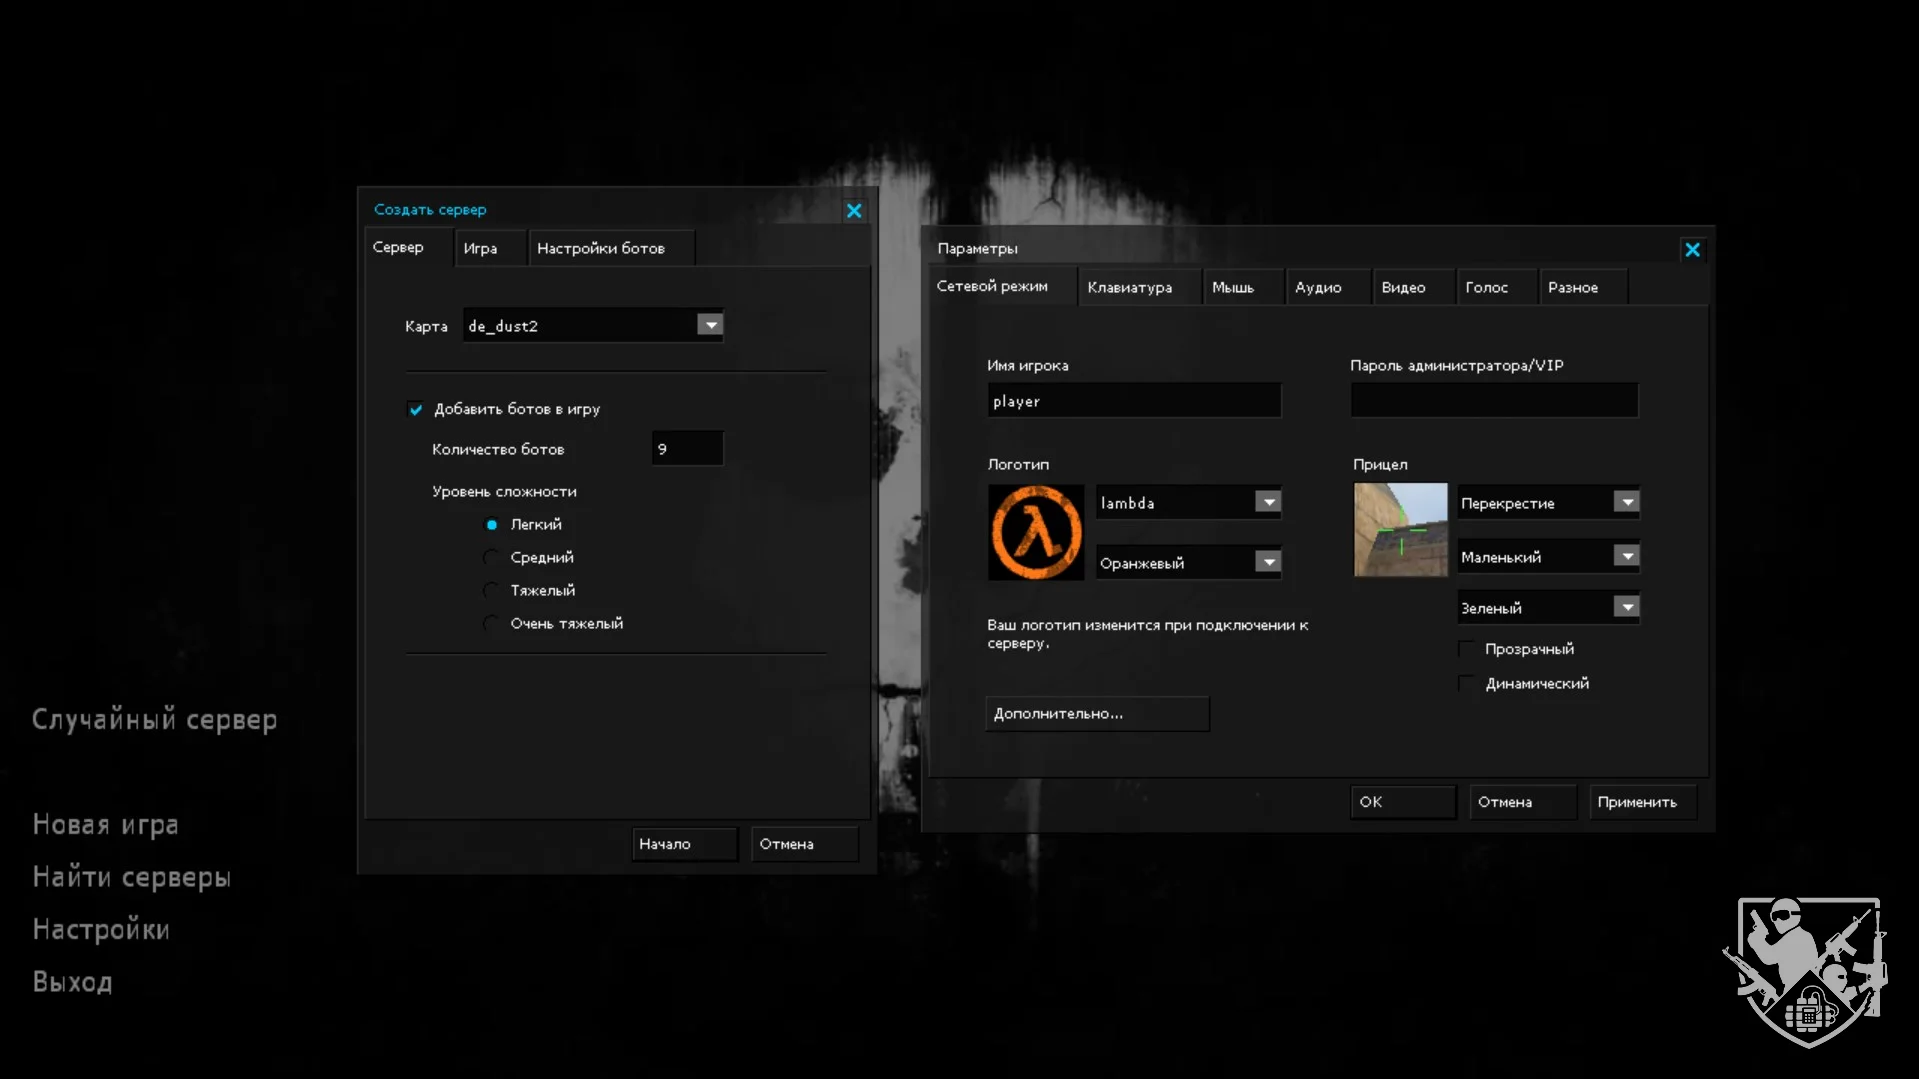Expand the Маленький crosshair size dropdown
This screenshot has height=1079, width=1919.
click(1627, 556)
